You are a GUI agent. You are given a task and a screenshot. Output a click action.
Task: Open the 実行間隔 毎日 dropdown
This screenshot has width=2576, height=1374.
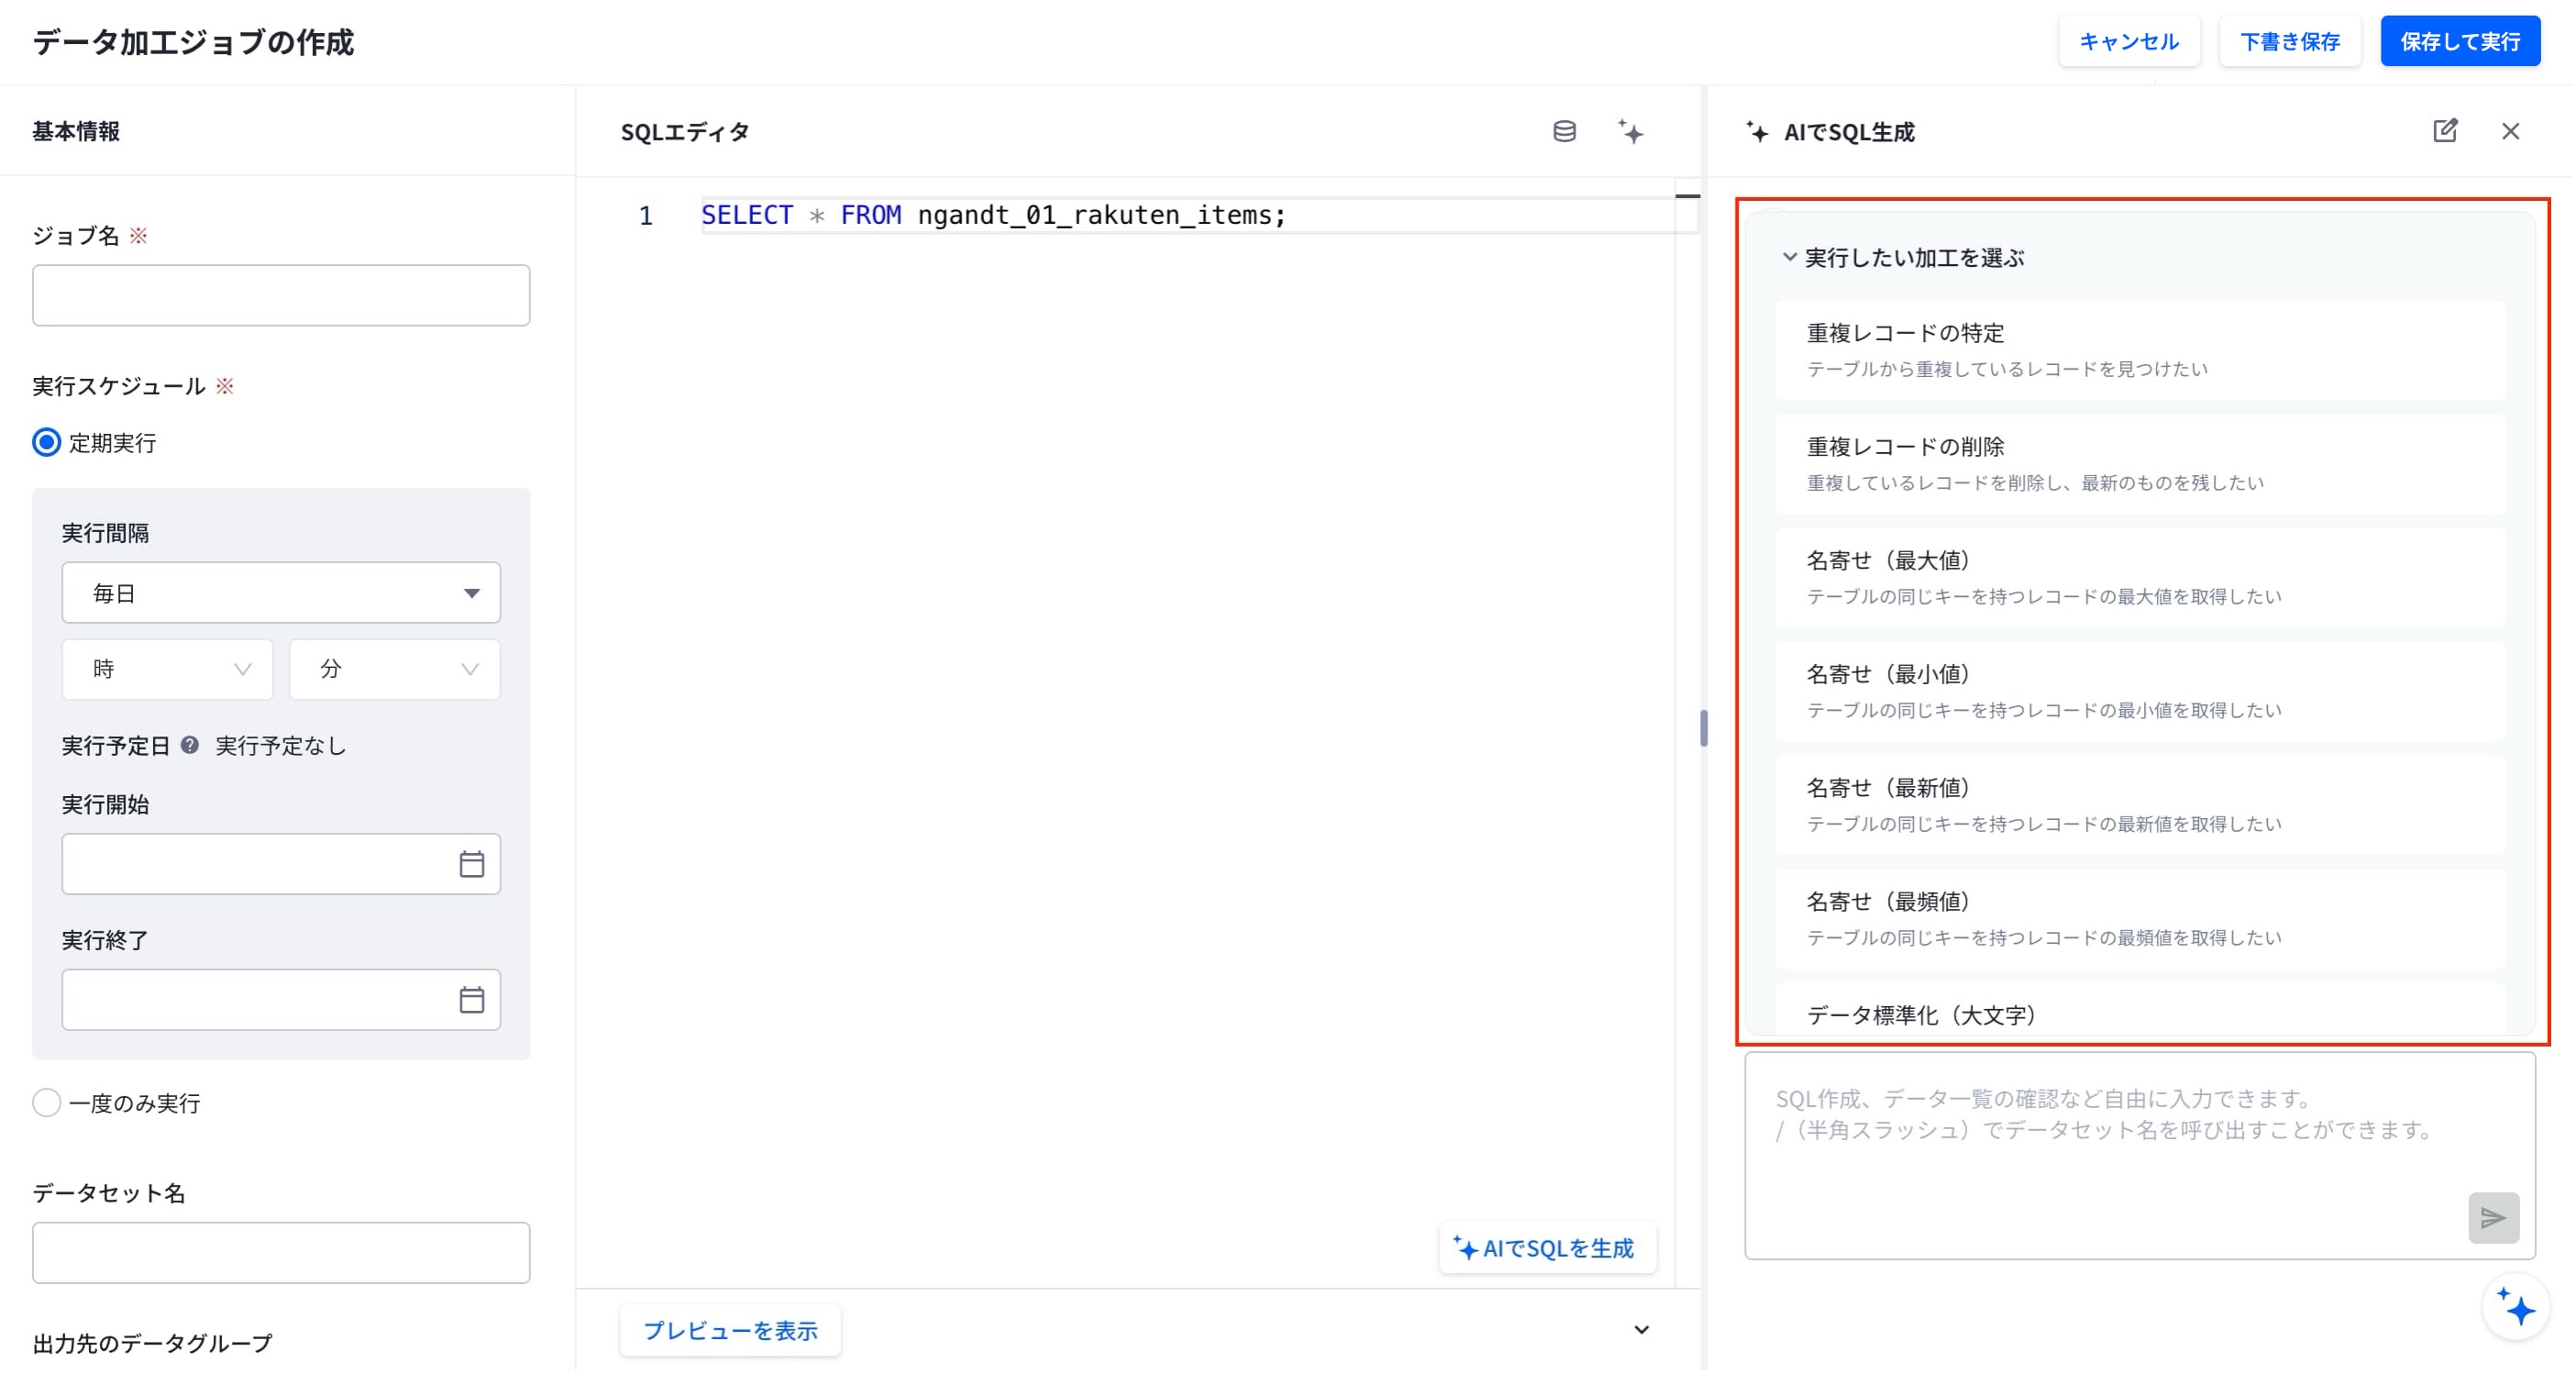tap(281, 593)
